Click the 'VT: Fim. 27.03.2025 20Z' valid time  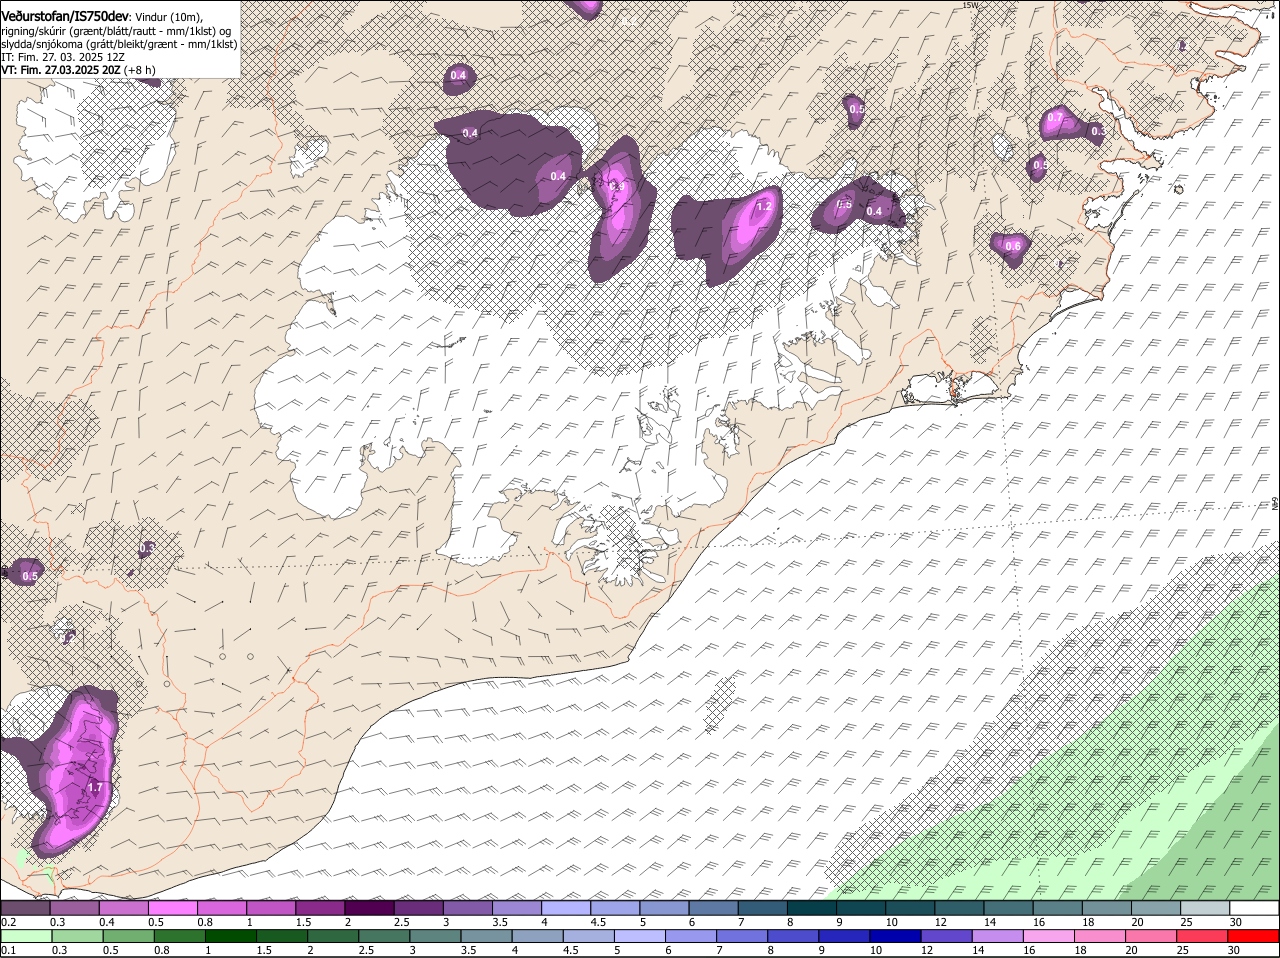click(60, 70)
